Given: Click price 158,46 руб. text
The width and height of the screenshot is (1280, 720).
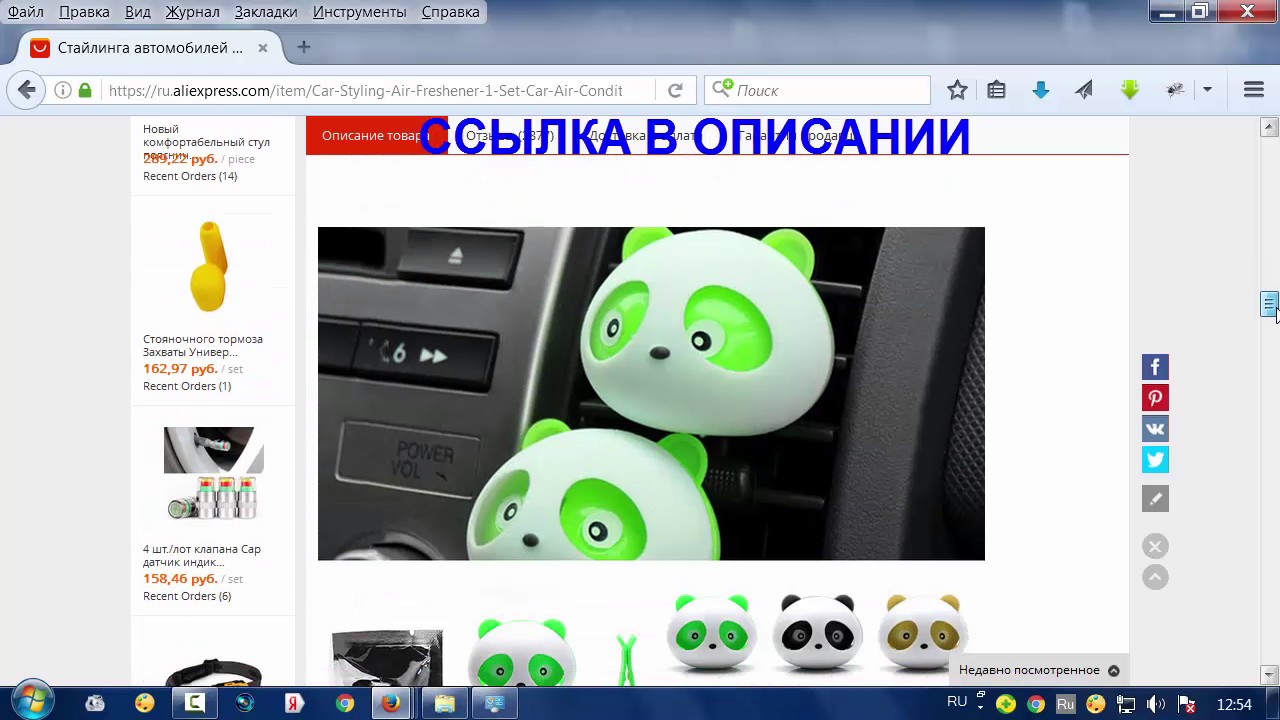Looking at the screenshot, I should coord(180,578).
